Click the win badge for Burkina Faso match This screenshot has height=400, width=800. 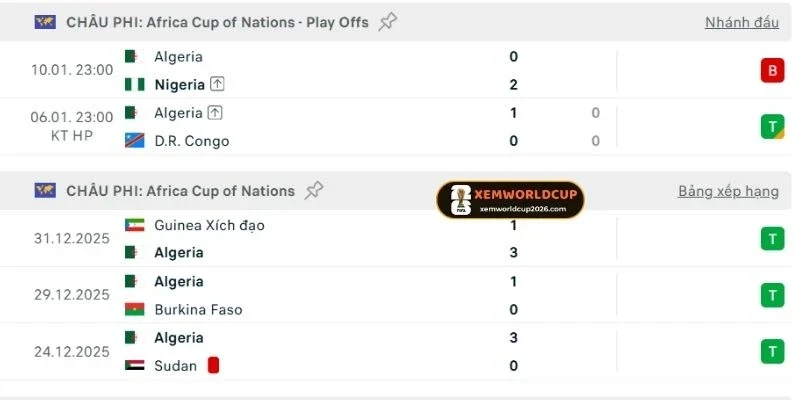[x=771, y=295]
